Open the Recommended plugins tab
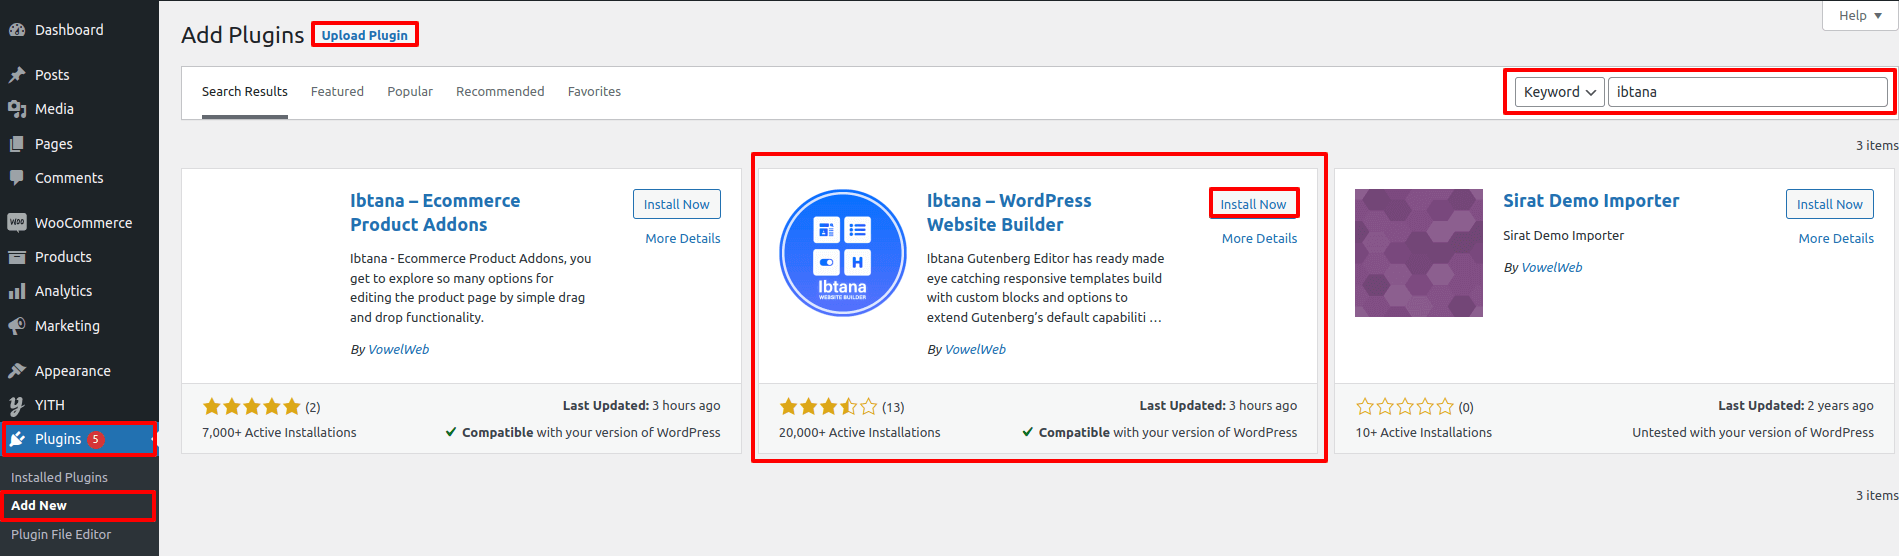 pyautogui.click(x=500, y=92)
